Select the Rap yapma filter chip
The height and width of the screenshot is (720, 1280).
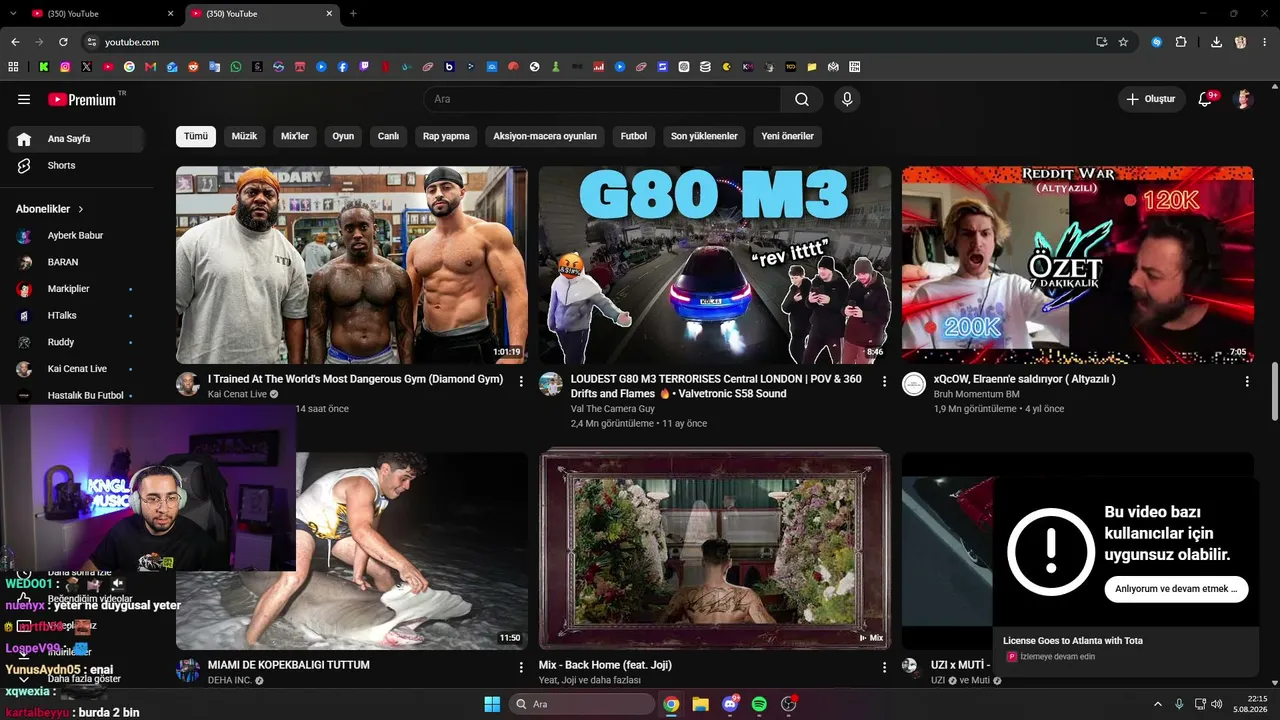click(x=446, y=136)
